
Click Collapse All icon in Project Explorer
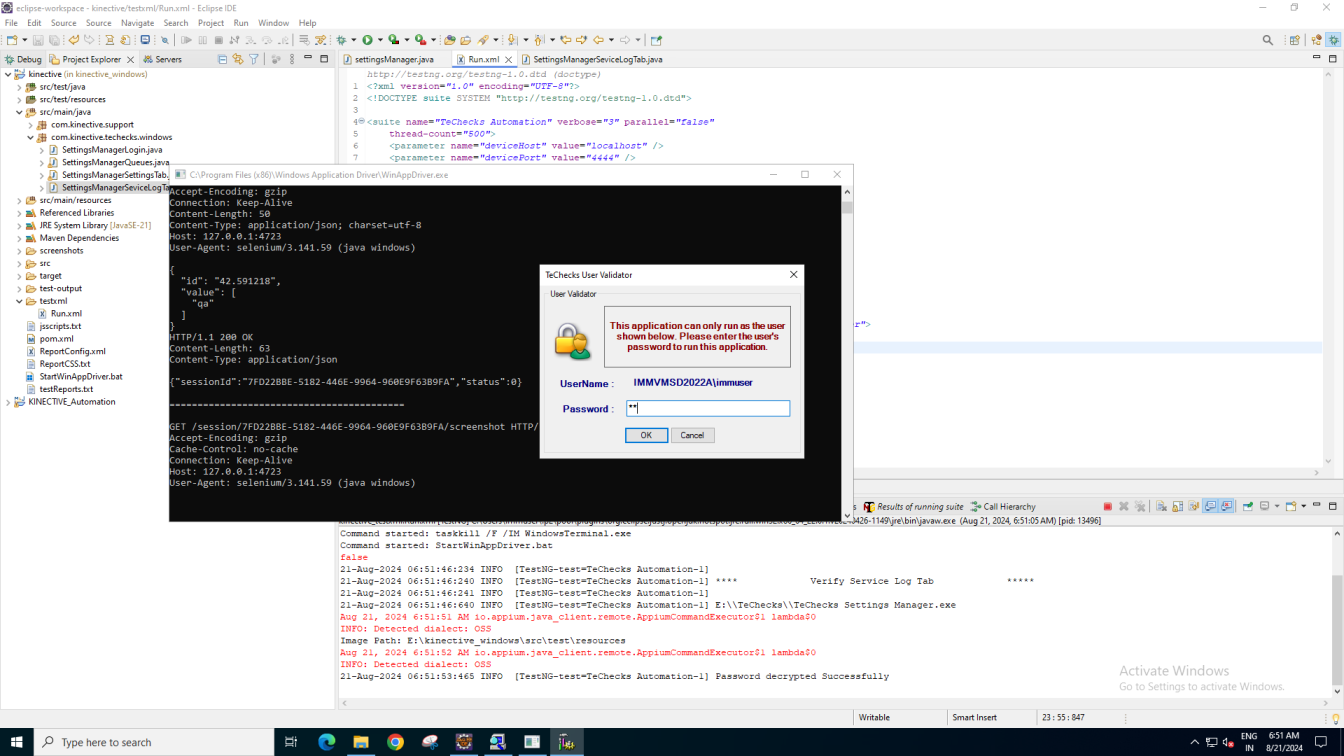(x=222, y=60)
